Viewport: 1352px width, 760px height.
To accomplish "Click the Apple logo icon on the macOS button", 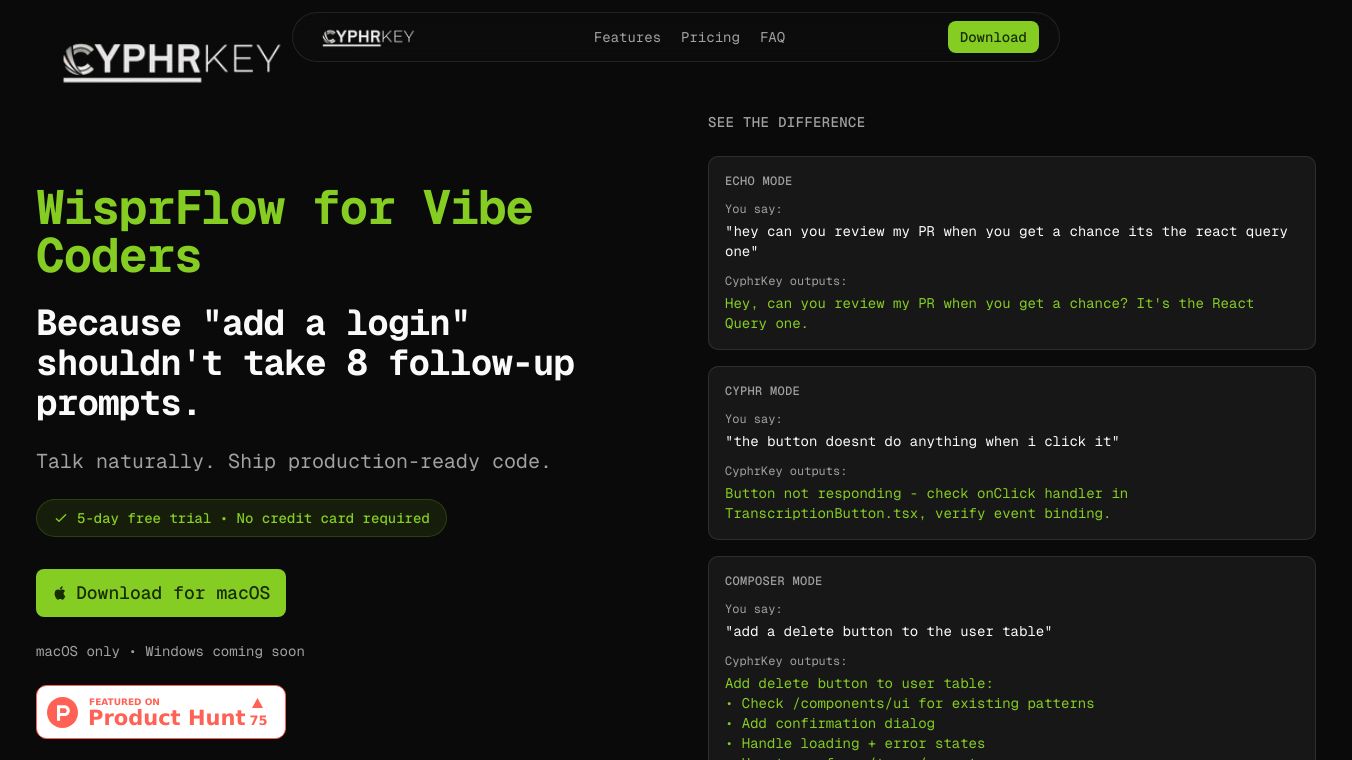I will coord(60,593).
